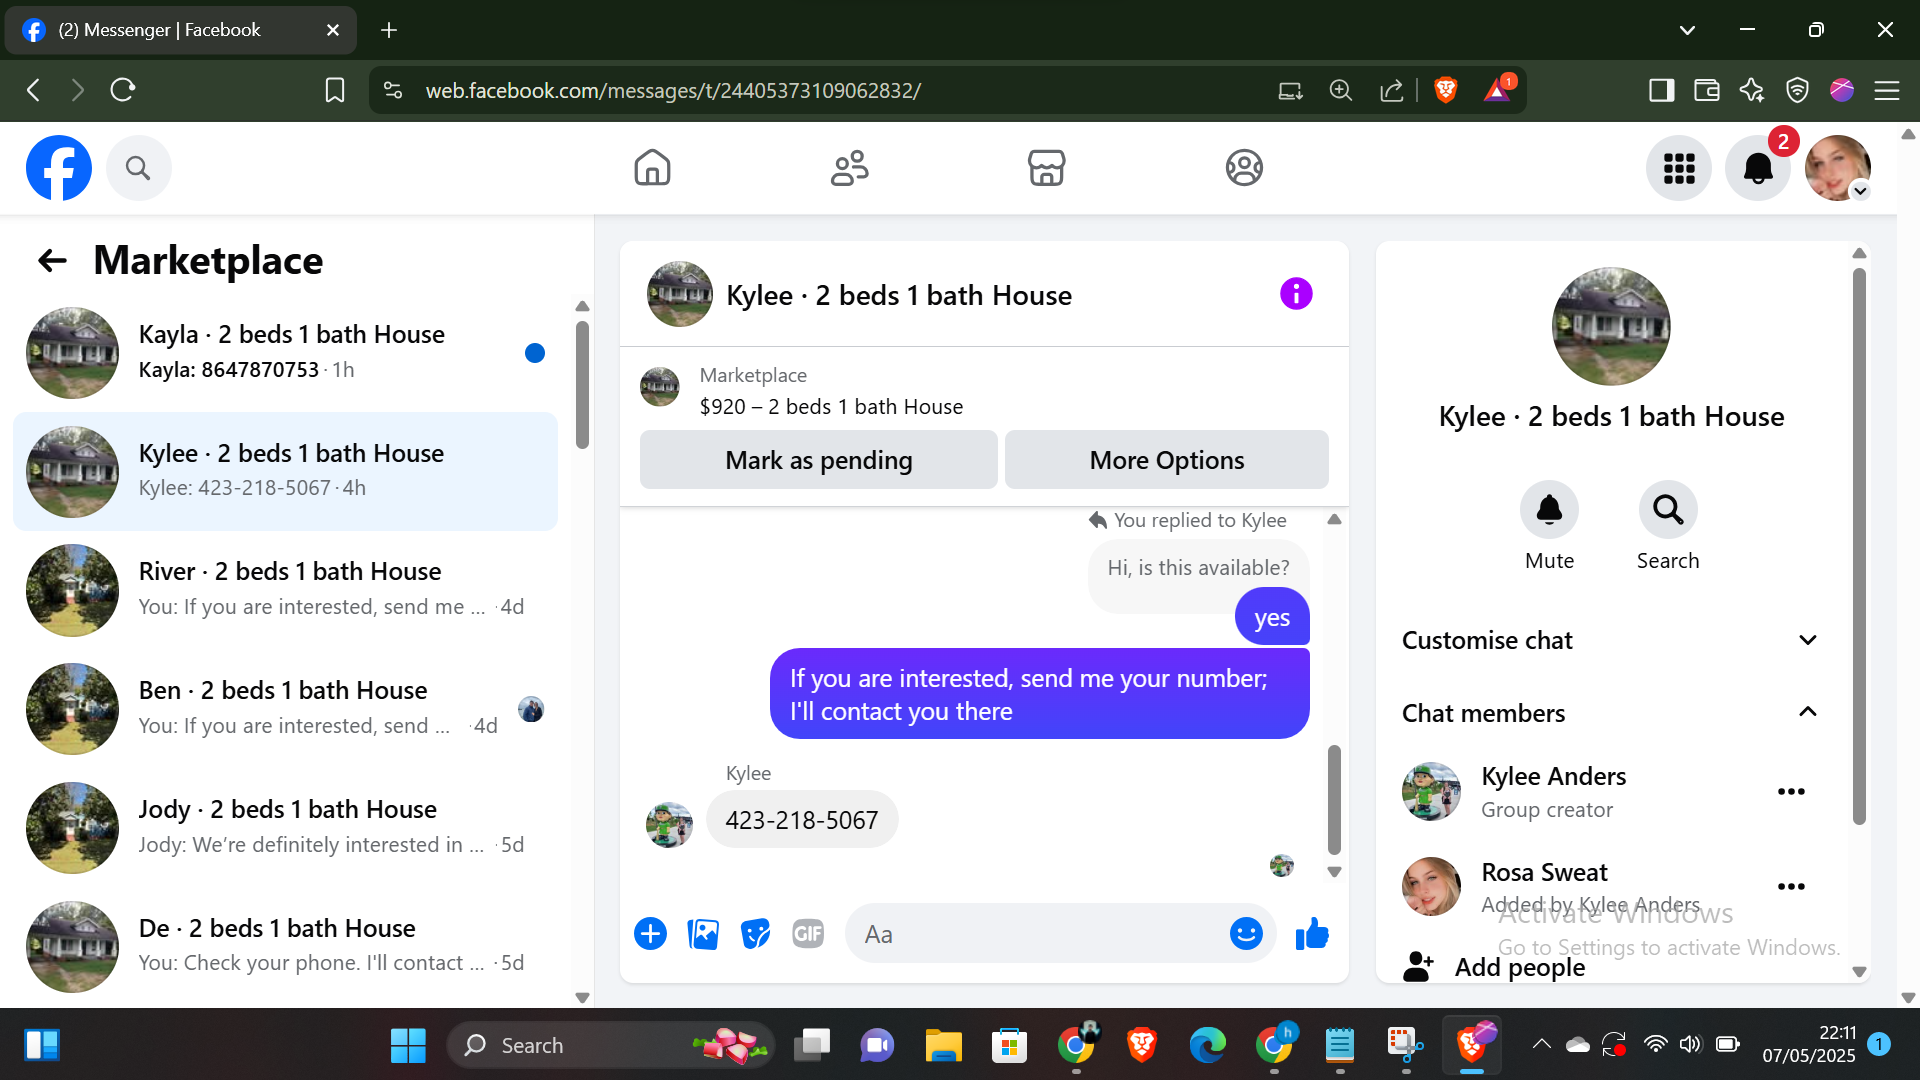Open the emoji picker in message box

(x=1246, y=934)
